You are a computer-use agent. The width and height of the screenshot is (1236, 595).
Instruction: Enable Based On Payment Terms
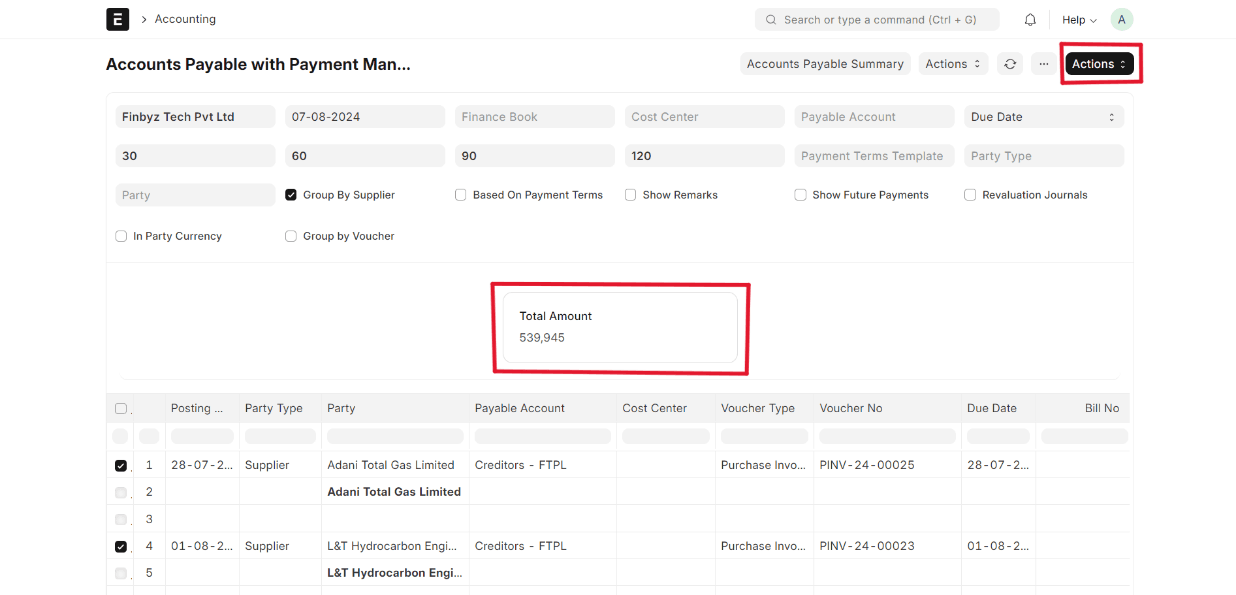pos(461,195)
